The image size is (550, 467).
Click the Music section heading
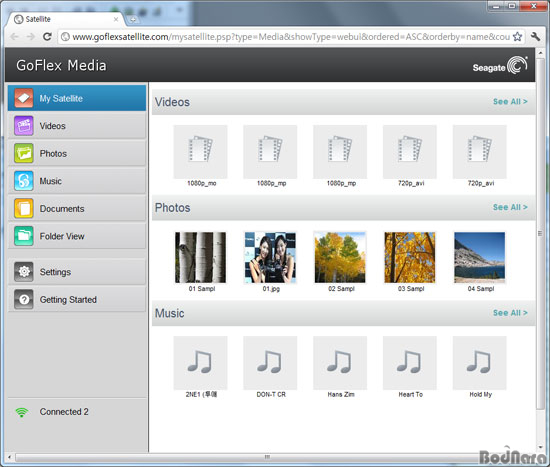pyautogui.click(x=169, y=313)
